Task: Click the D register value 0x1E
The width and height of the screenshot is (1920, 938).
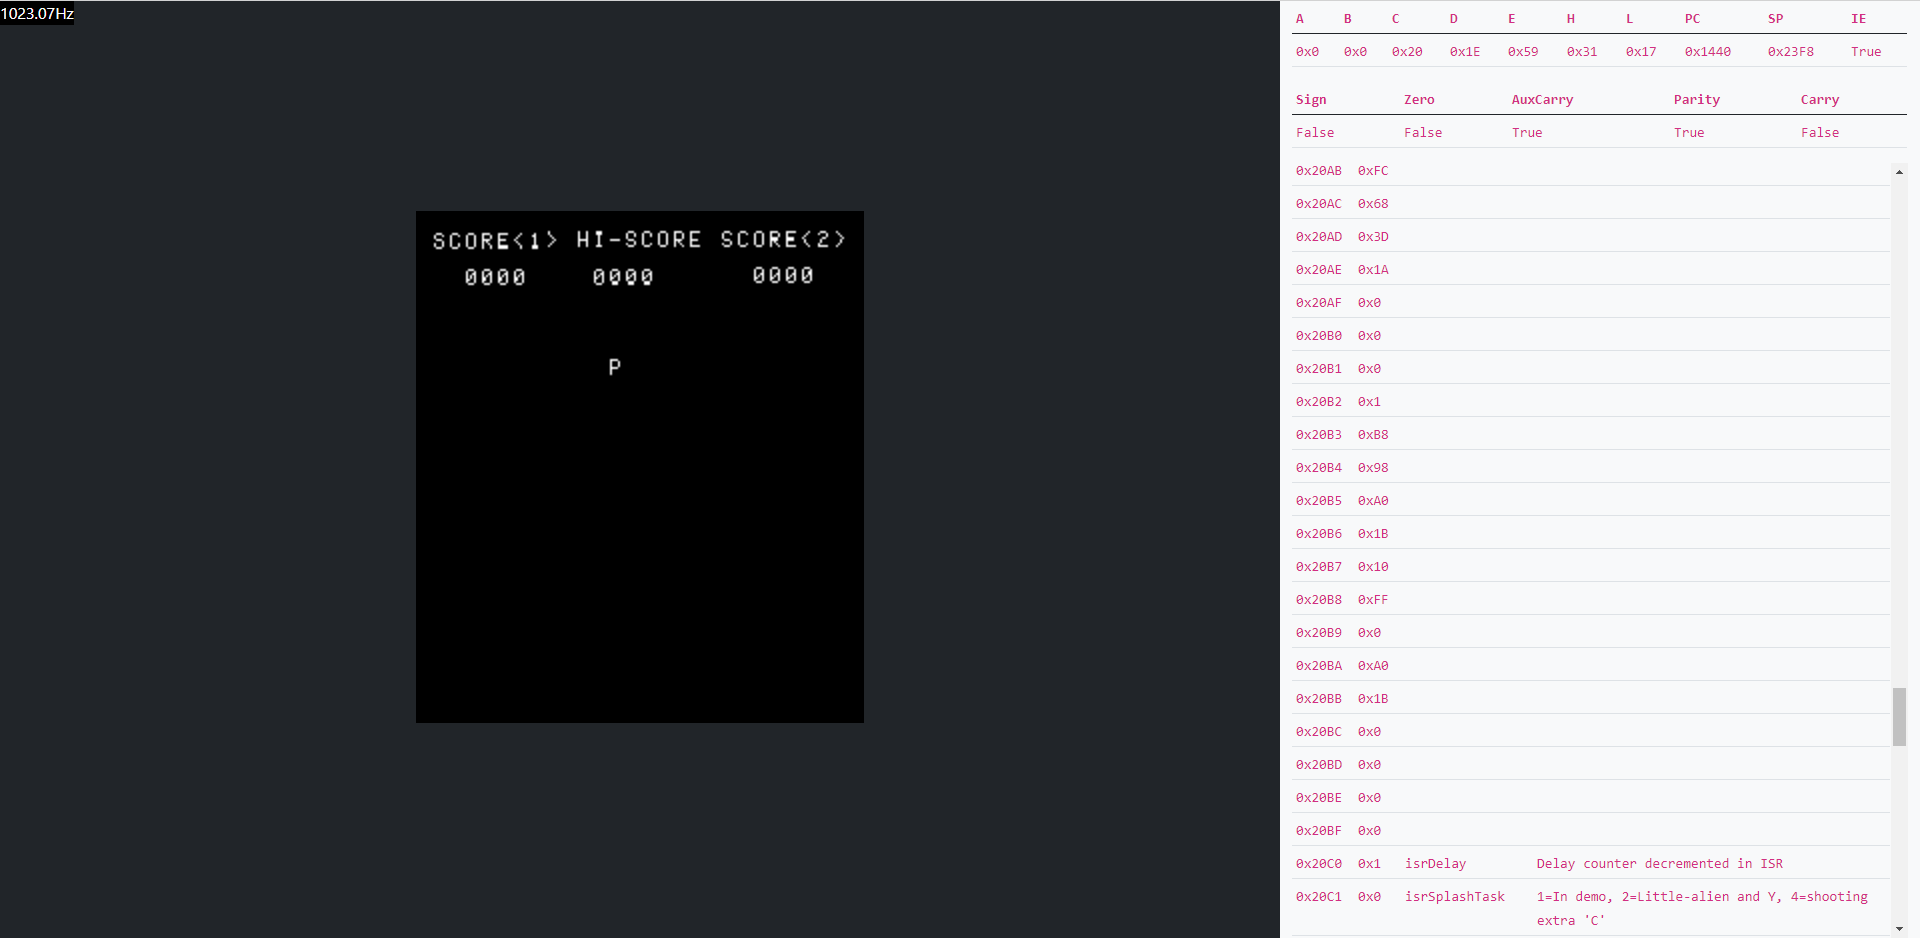Action: click(x=1465, y=52)
